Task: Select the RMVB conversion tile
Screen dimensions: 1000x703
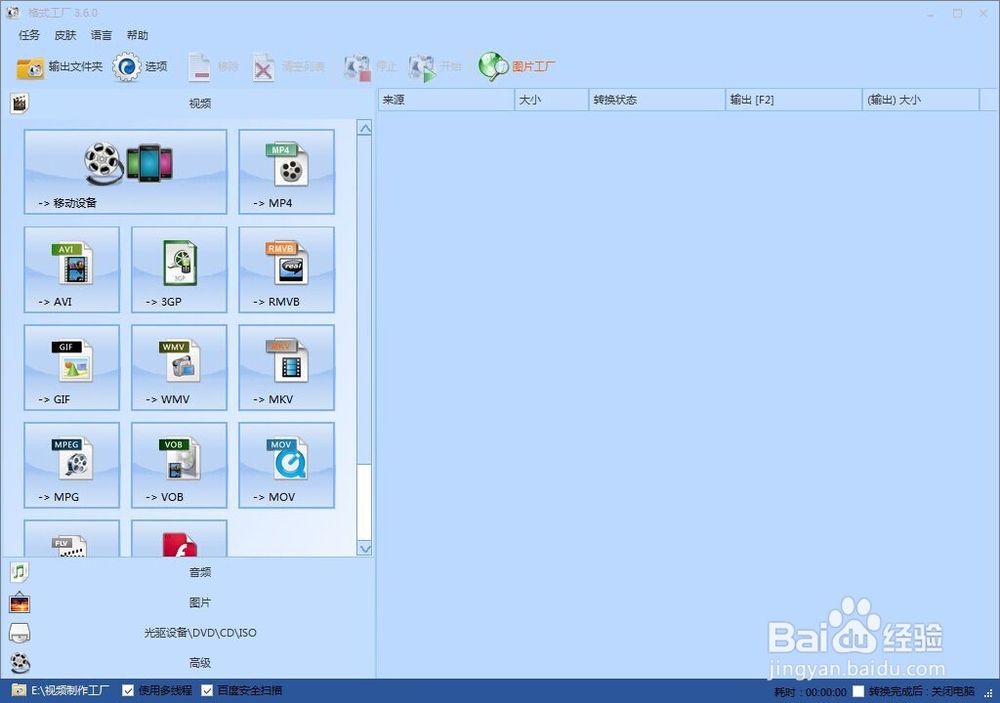Action: [x=286, y=270]
